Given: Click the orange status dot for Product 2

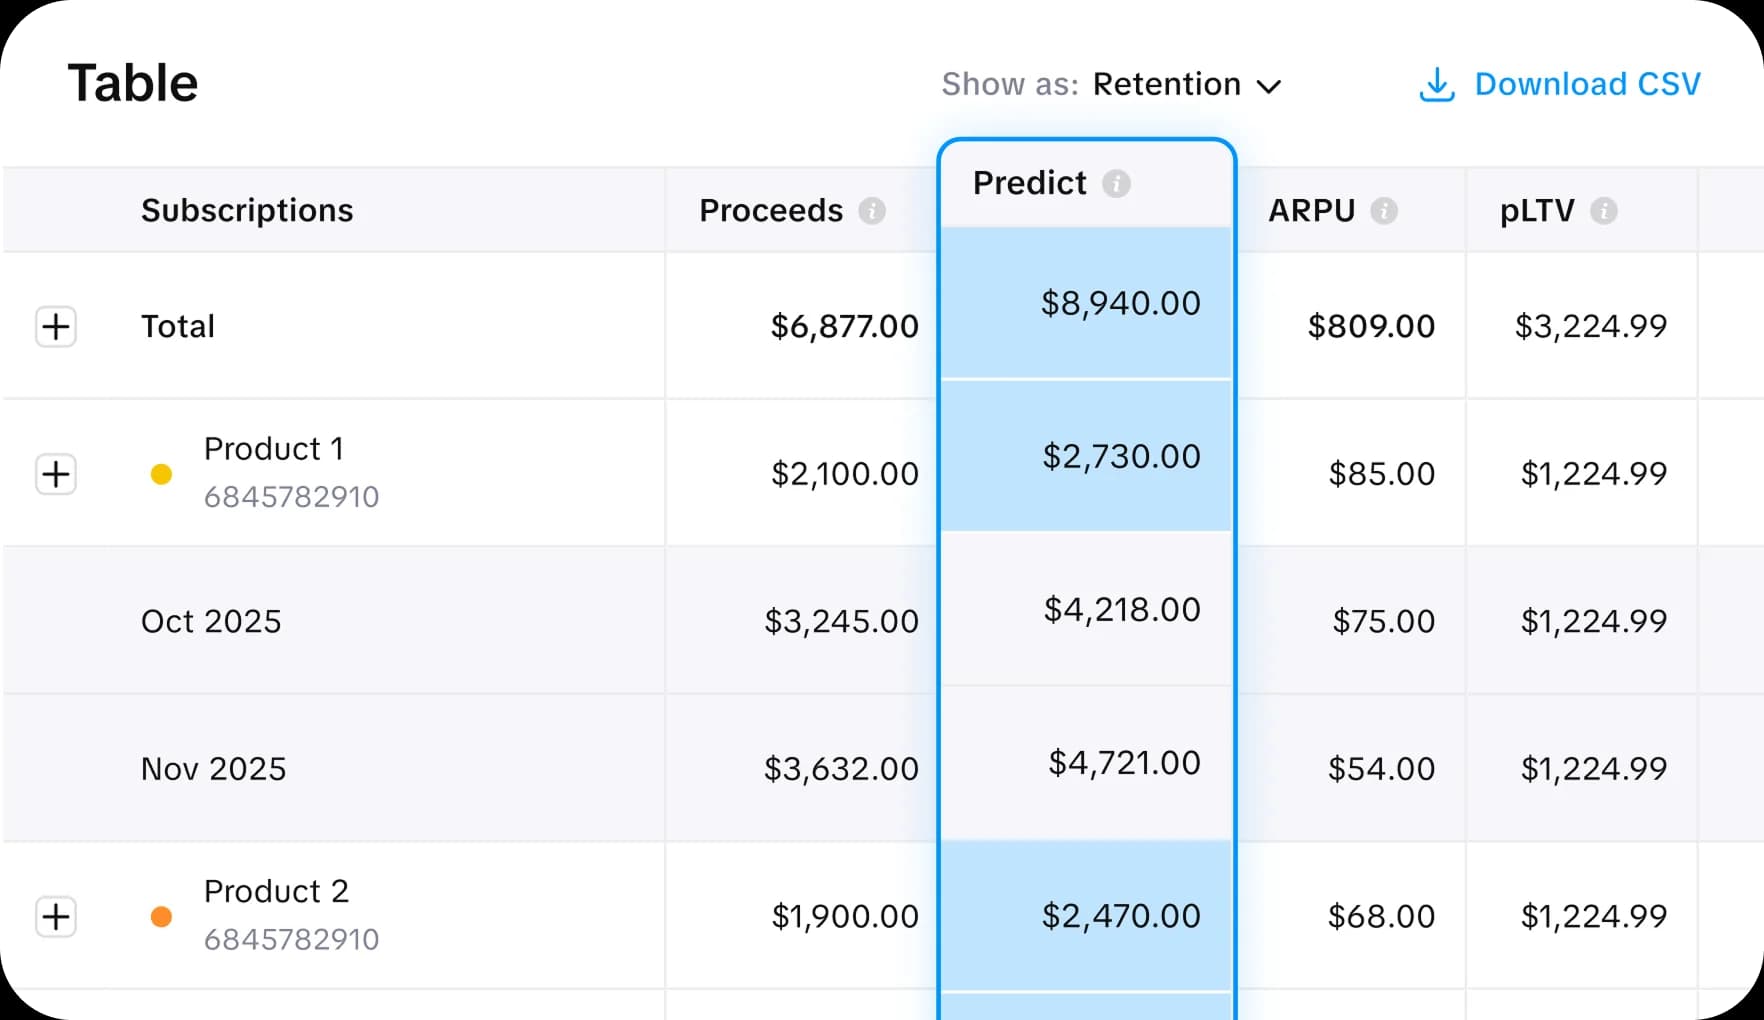Looking at the screenshot, I should coord(161,916).
